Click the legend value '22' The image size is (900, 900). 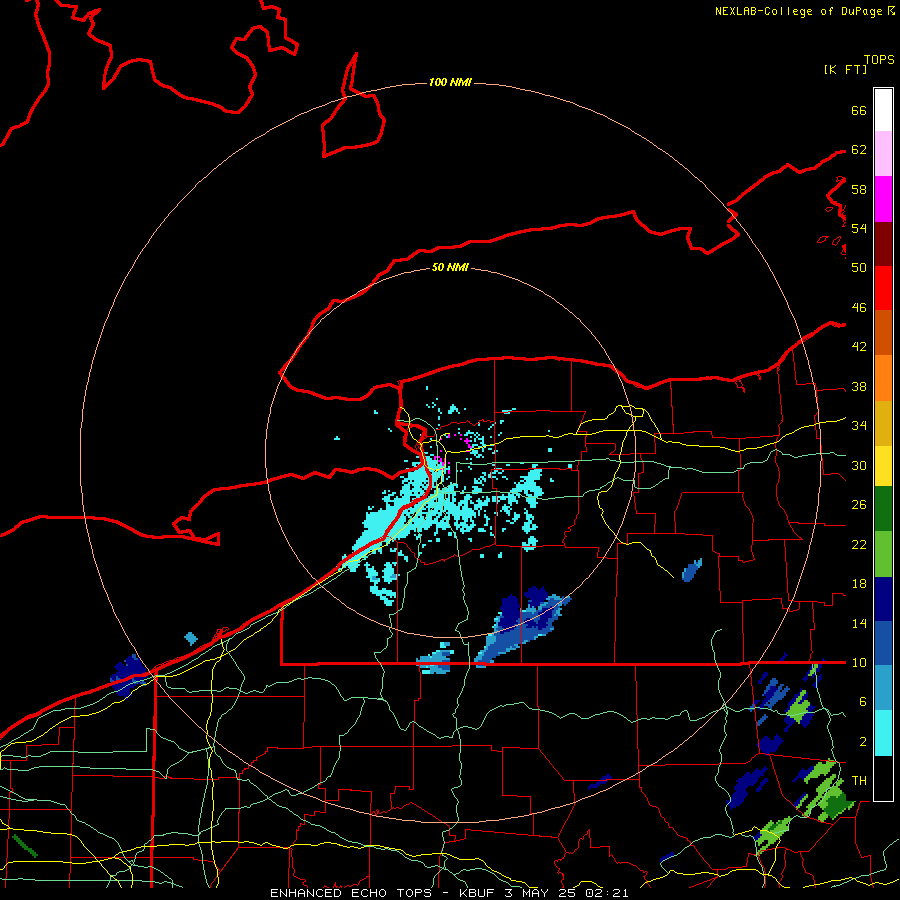pyautogui.click(x=859, y=544)
